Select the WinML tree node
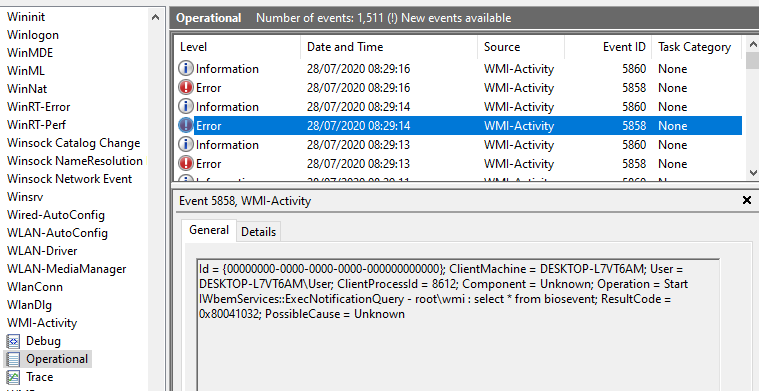 pos(26,71)
